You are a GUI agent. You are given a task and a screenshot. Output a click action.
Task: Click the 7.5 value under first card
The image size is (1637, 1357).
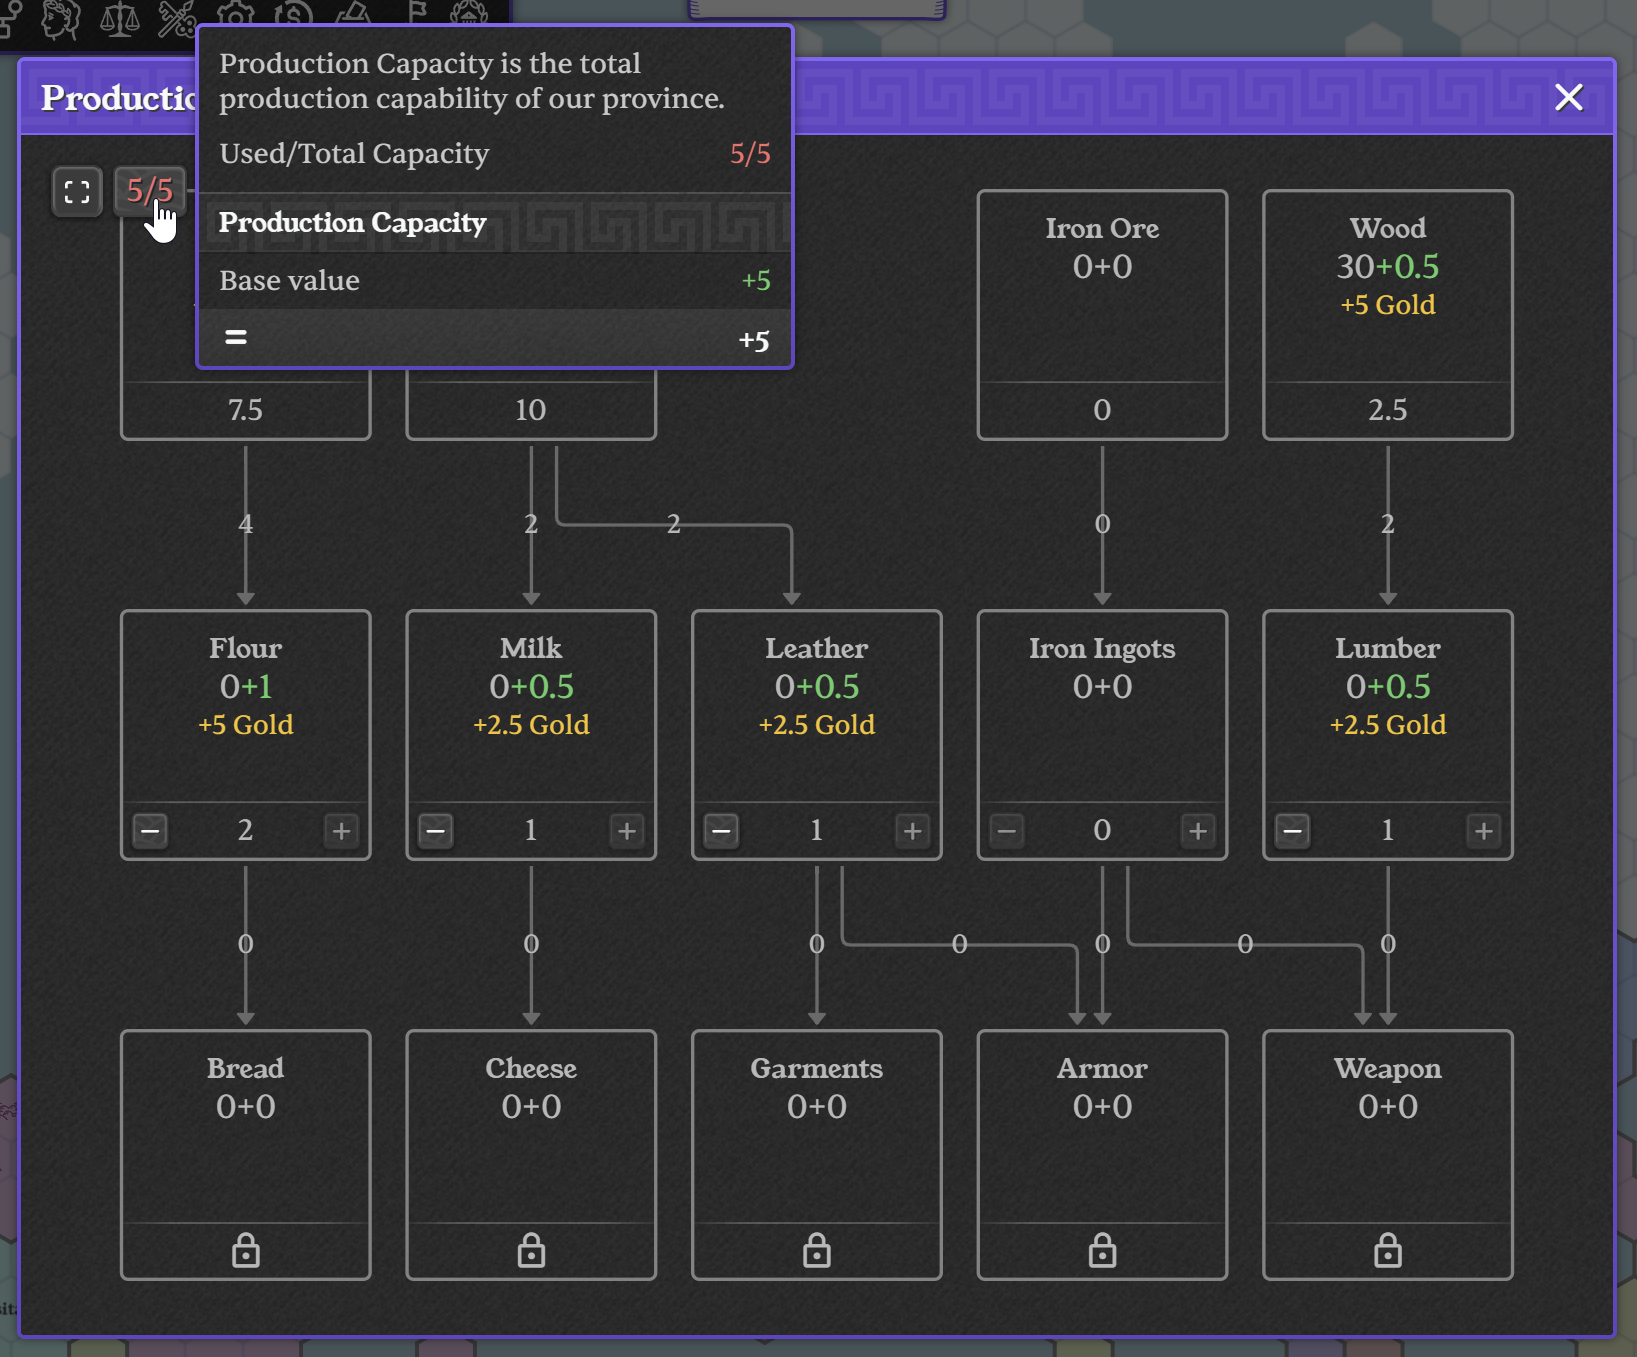pos(246,410)
